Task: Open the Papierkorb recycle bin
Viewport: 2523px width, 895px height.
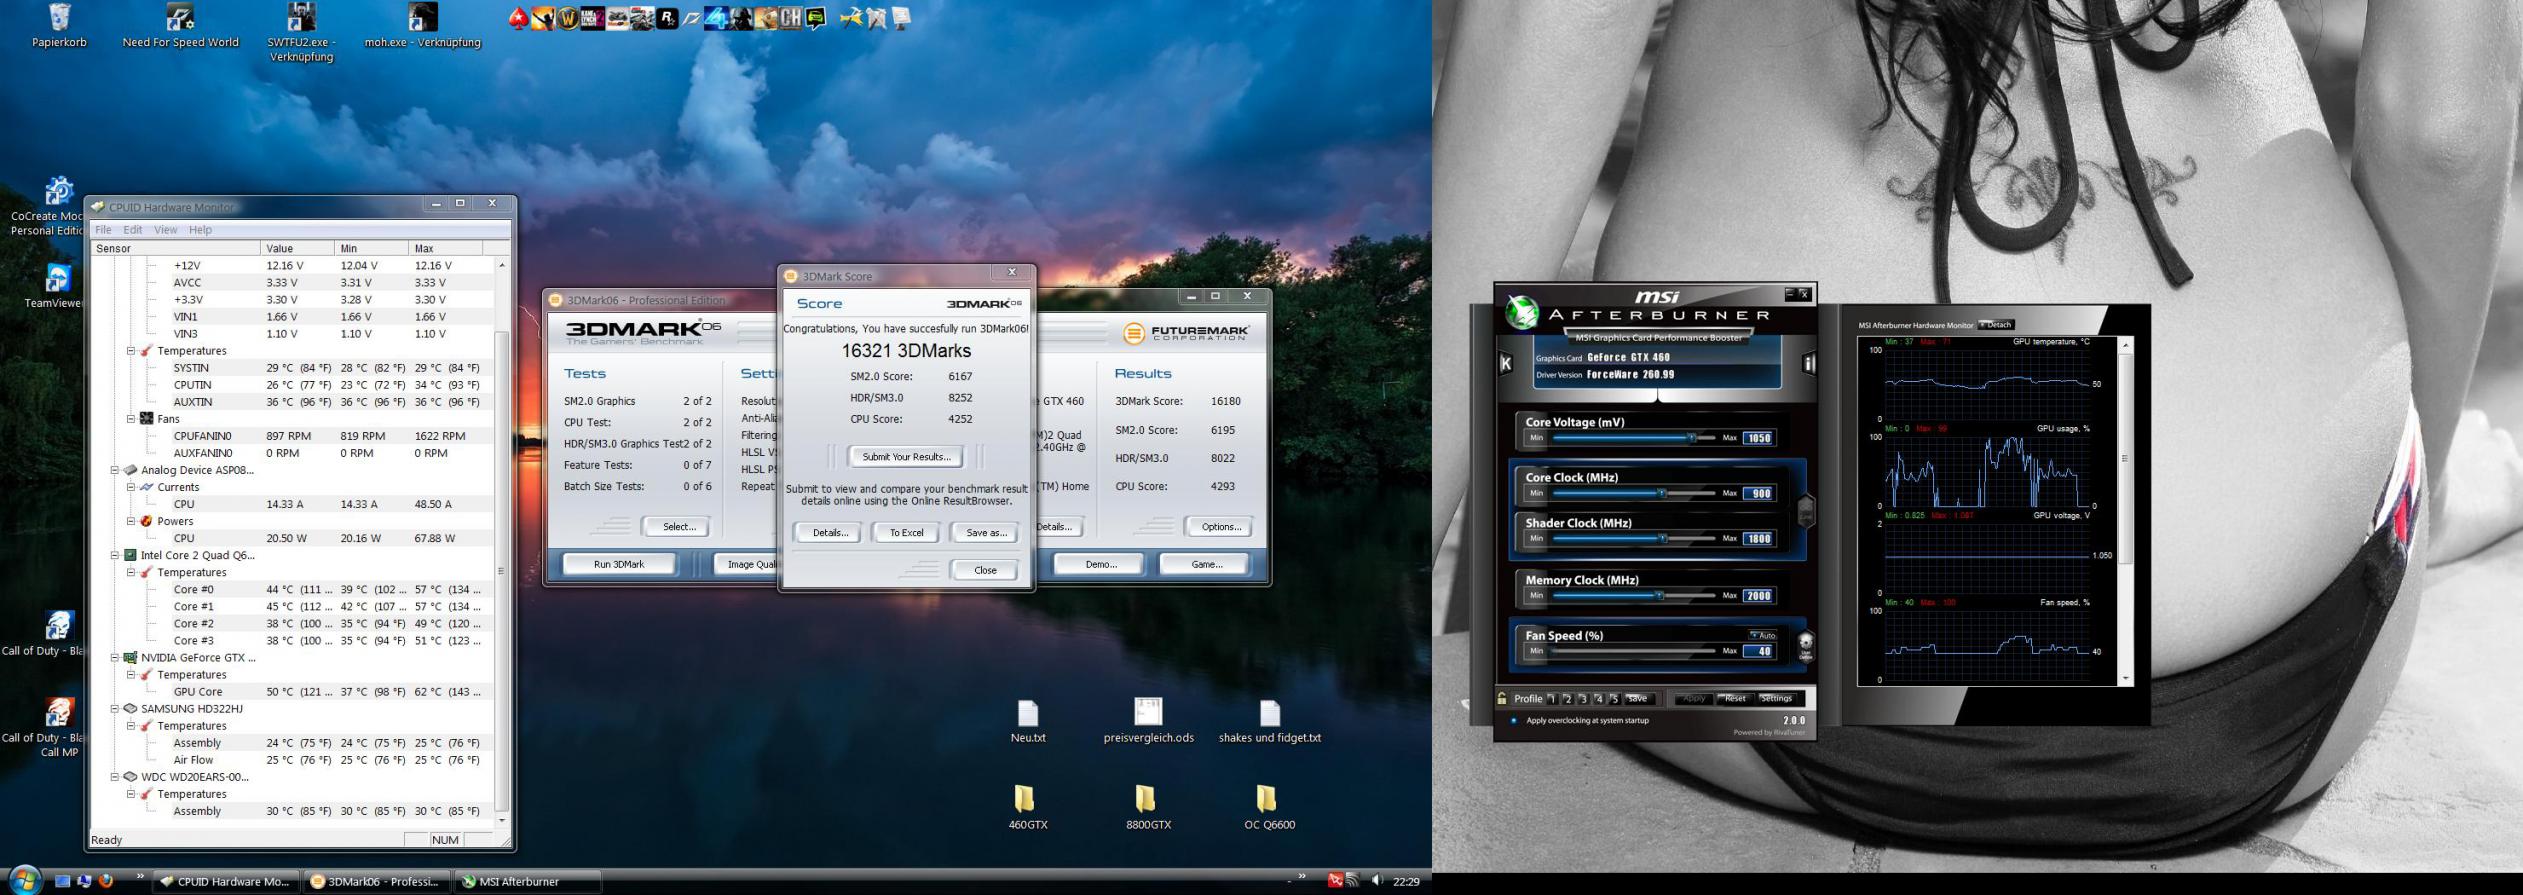Action: tap(59, 26)
